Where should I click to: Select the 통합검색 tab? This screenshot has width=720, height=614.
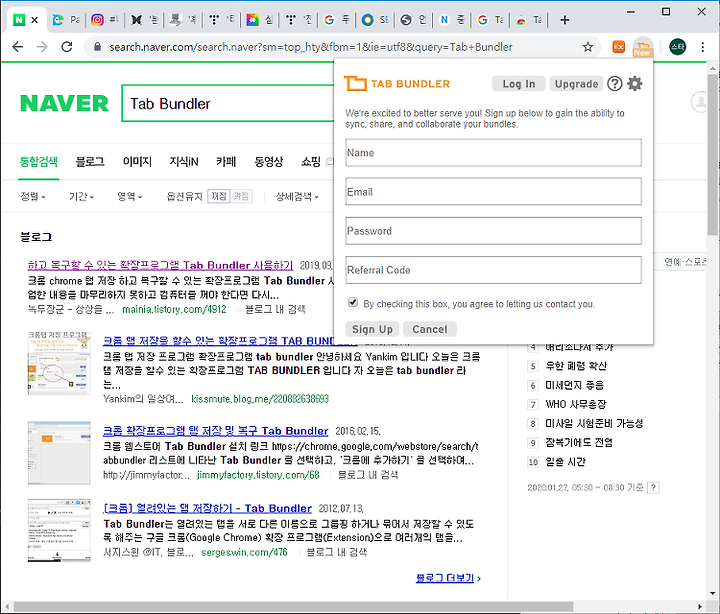pyautogui.click(x=39, y=162)
